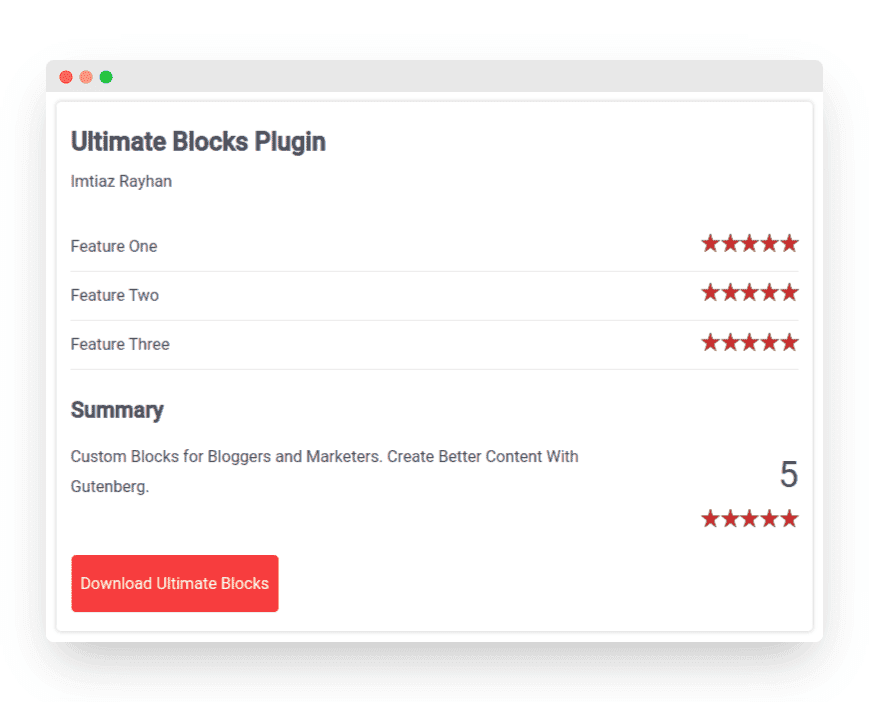Select the Ultimate Blocks Plugin heading
Screen dimensions: 869x702
click(x=198, y=141)
